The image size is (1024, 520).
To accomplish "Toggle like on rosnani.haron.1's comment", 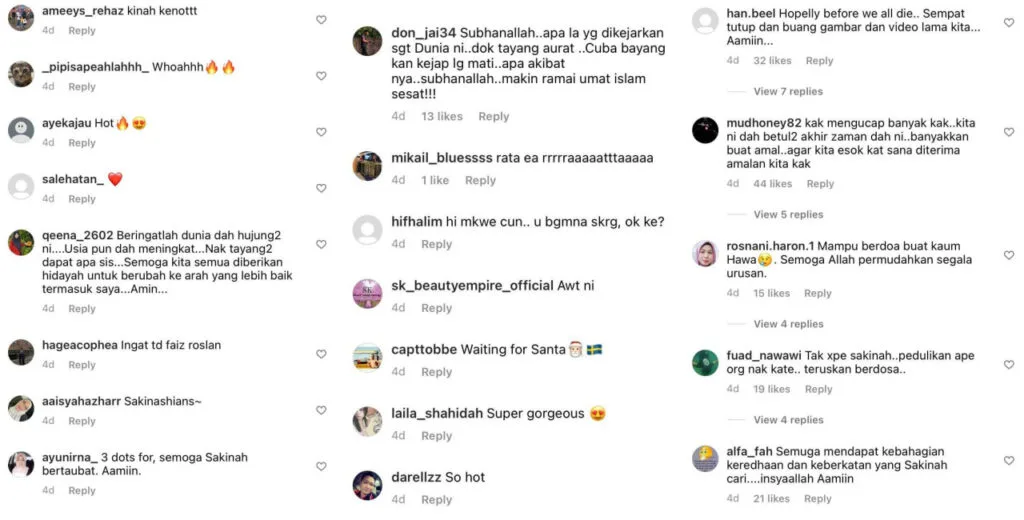I will tap(1009, 253).
